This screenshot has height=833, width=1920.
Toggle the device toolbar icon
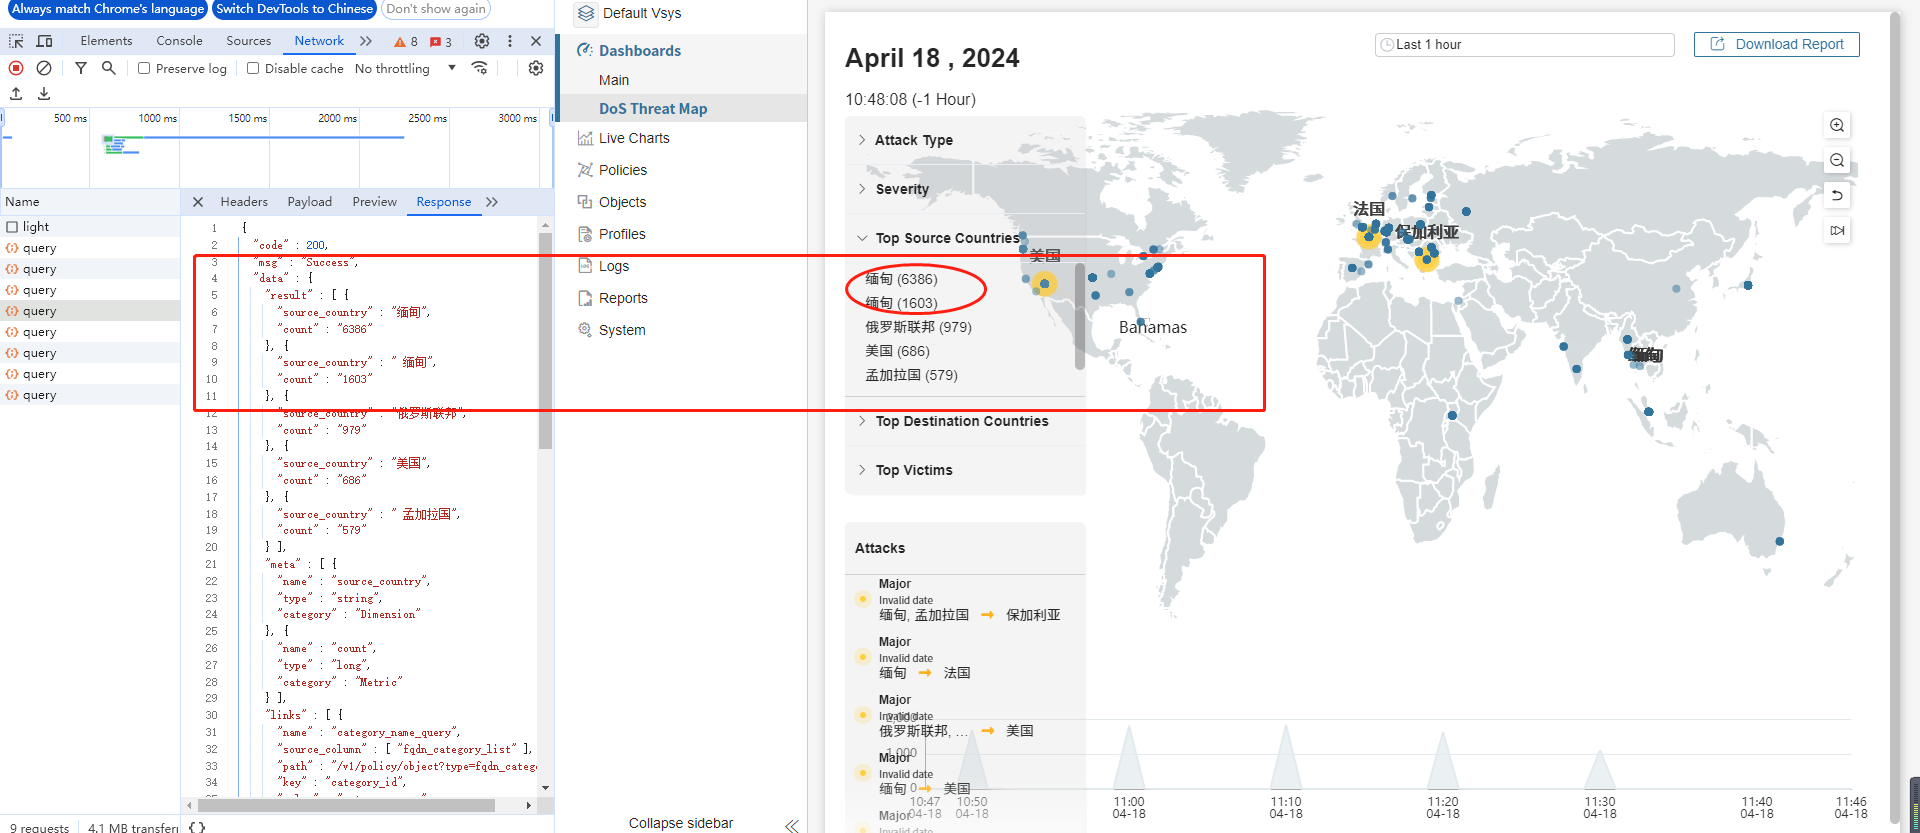(44, 41)
